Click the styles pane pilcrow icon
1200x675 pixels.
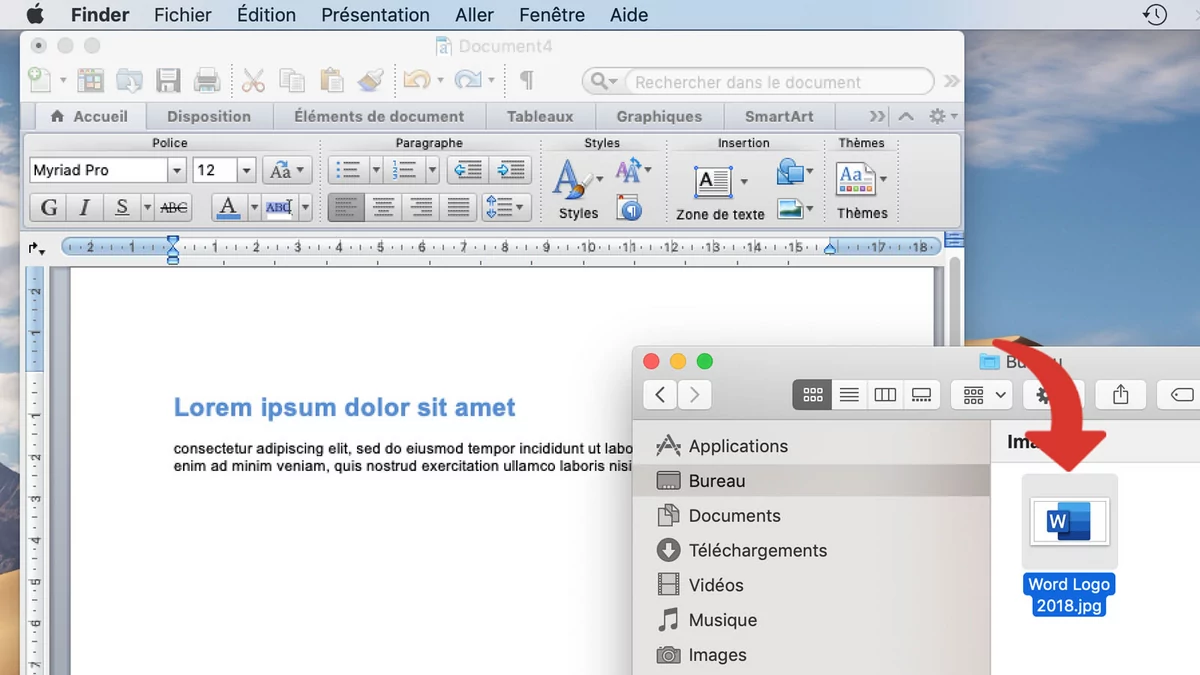coord(629,208)
